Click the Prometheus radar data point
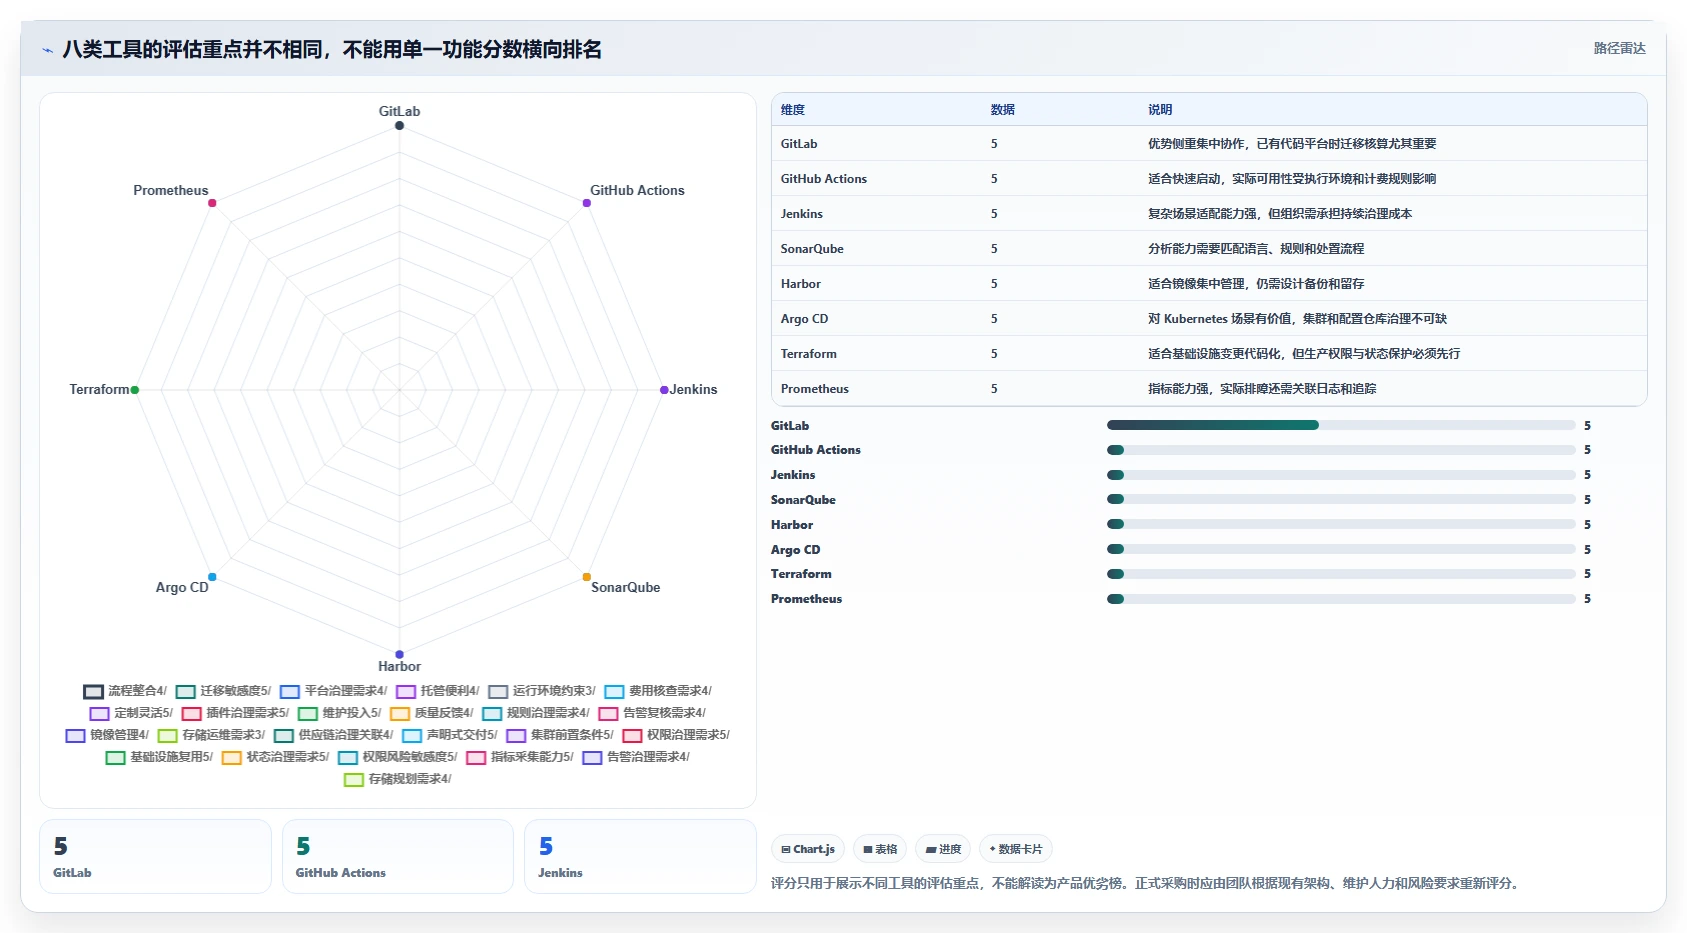Screen dimensions: 1687x933 (212, 203)
